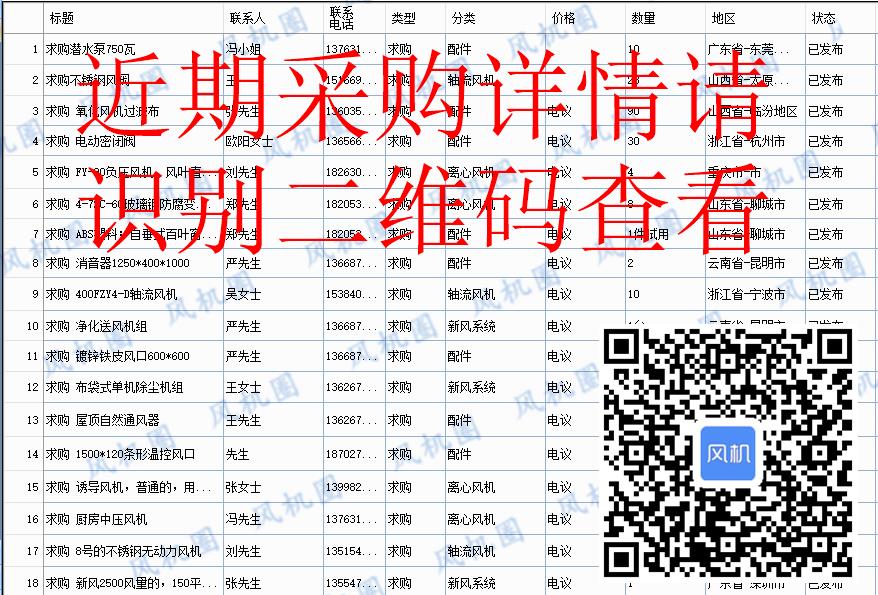Image resolution: width=878 pixels, height=595 pixels.
Task: Open the 求购 消音器1250*400*1000 entry
Action: pyautogui.click(x=117, y=264)
